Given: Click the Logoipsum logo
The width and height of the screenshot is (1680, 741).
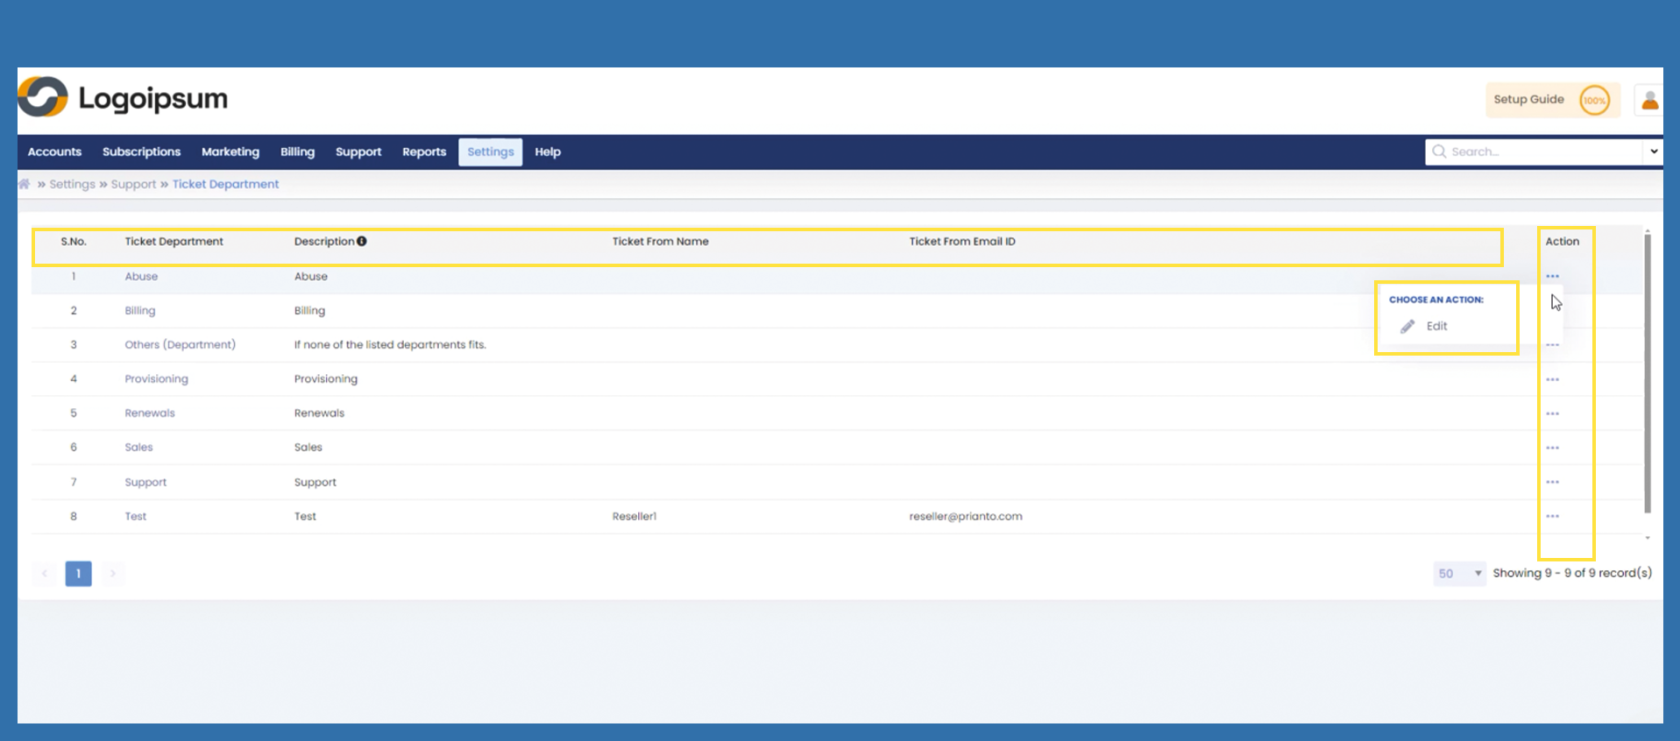Looking at the screenshot, I should pos(123,98).
